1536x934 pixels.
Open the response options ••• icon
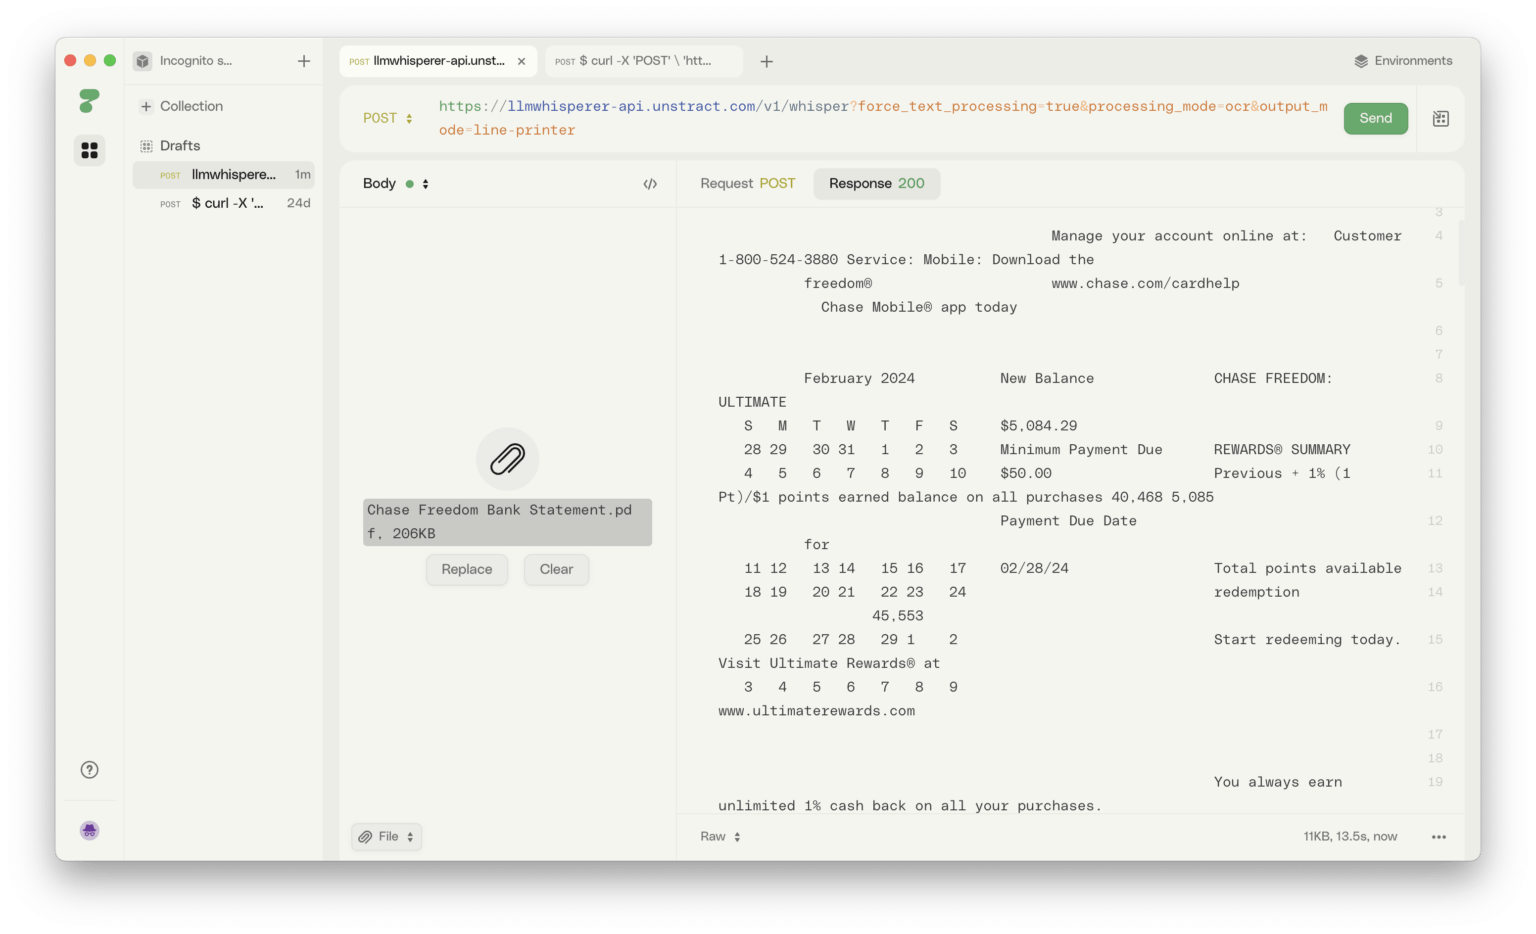click(1438, 836)
